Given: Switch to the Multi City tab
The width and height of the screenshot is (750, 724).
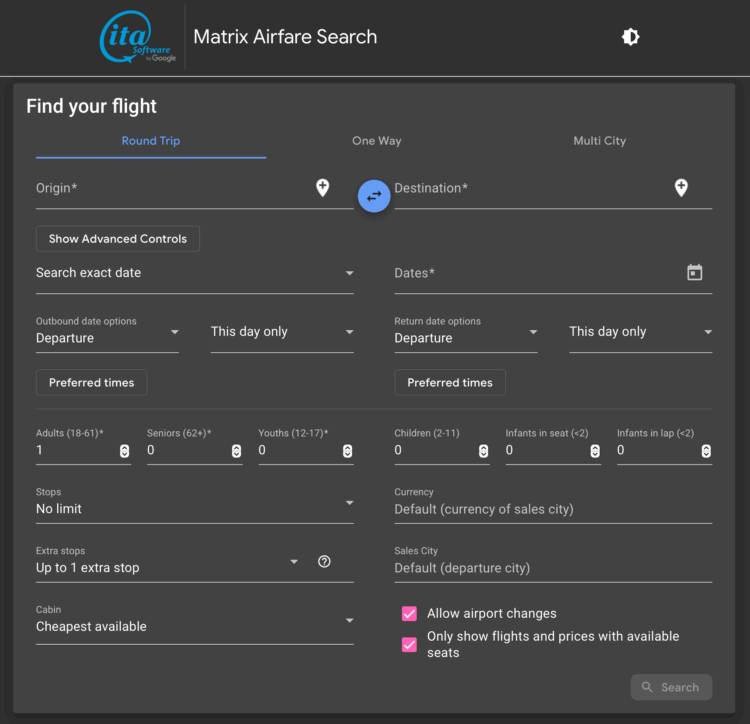Looking at the screenshot, I should 599,141.
